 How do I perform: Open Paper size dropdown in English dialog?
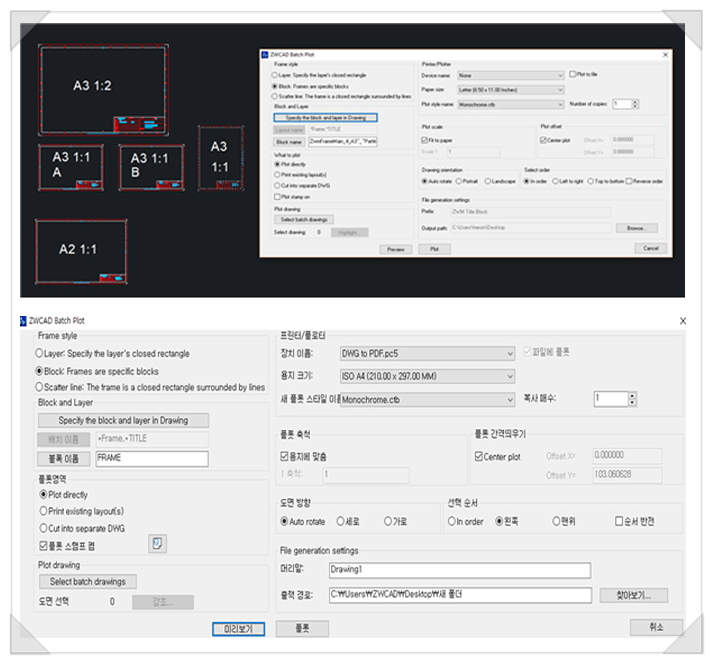[x=511, y=90]
